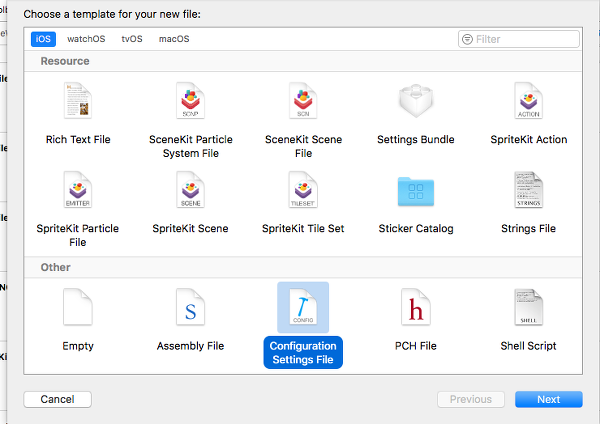Click the 'Rich Text File' label
Image resolution: width=600 pixels, height=424 pixels.
[78, 139]
